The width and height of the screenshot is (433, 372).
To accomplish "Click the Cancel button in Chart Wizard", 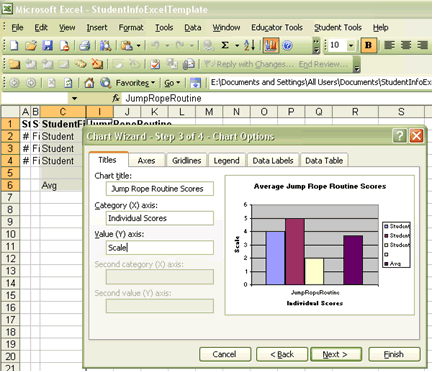I will (225, 354).
